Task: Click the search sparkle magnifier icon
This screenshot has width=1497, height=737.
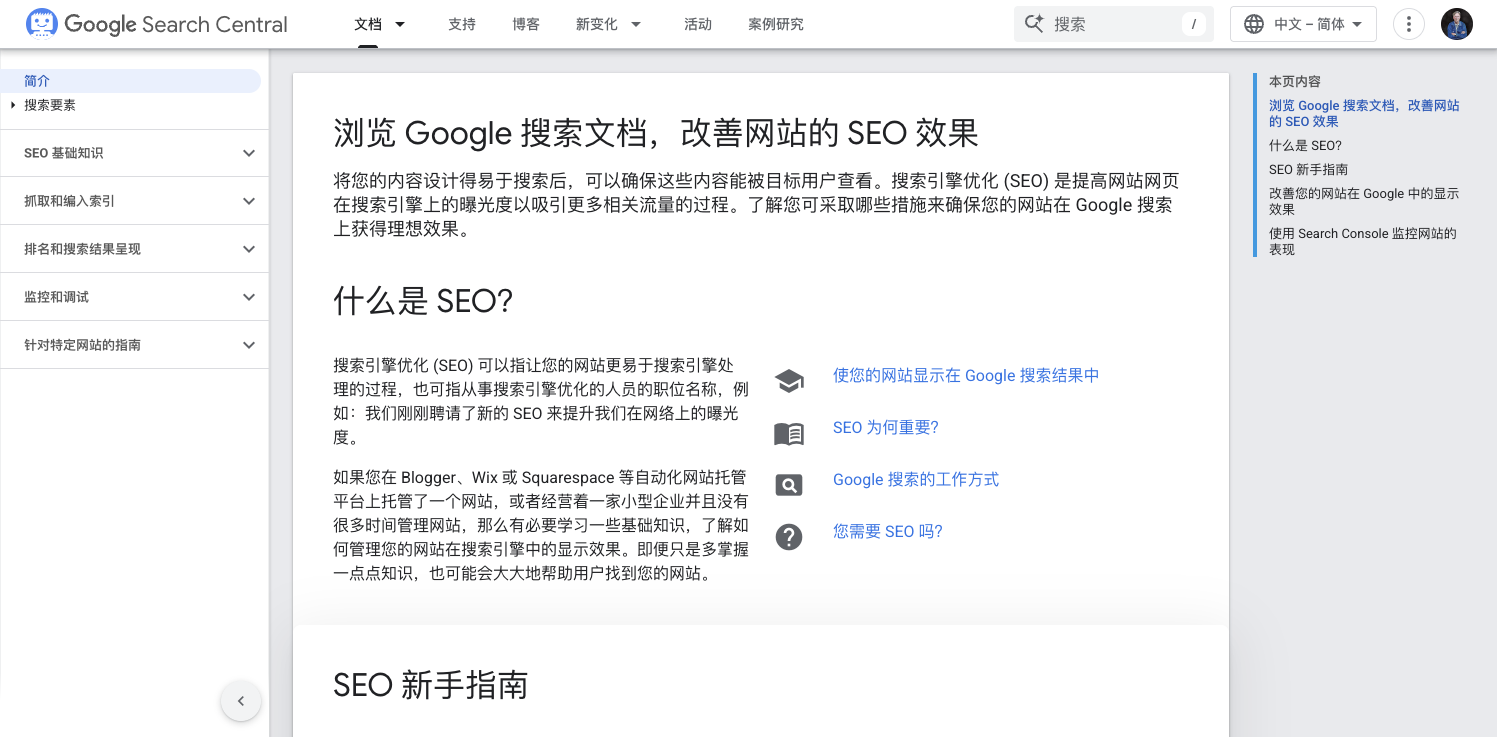Action: tap(1034, 24)
